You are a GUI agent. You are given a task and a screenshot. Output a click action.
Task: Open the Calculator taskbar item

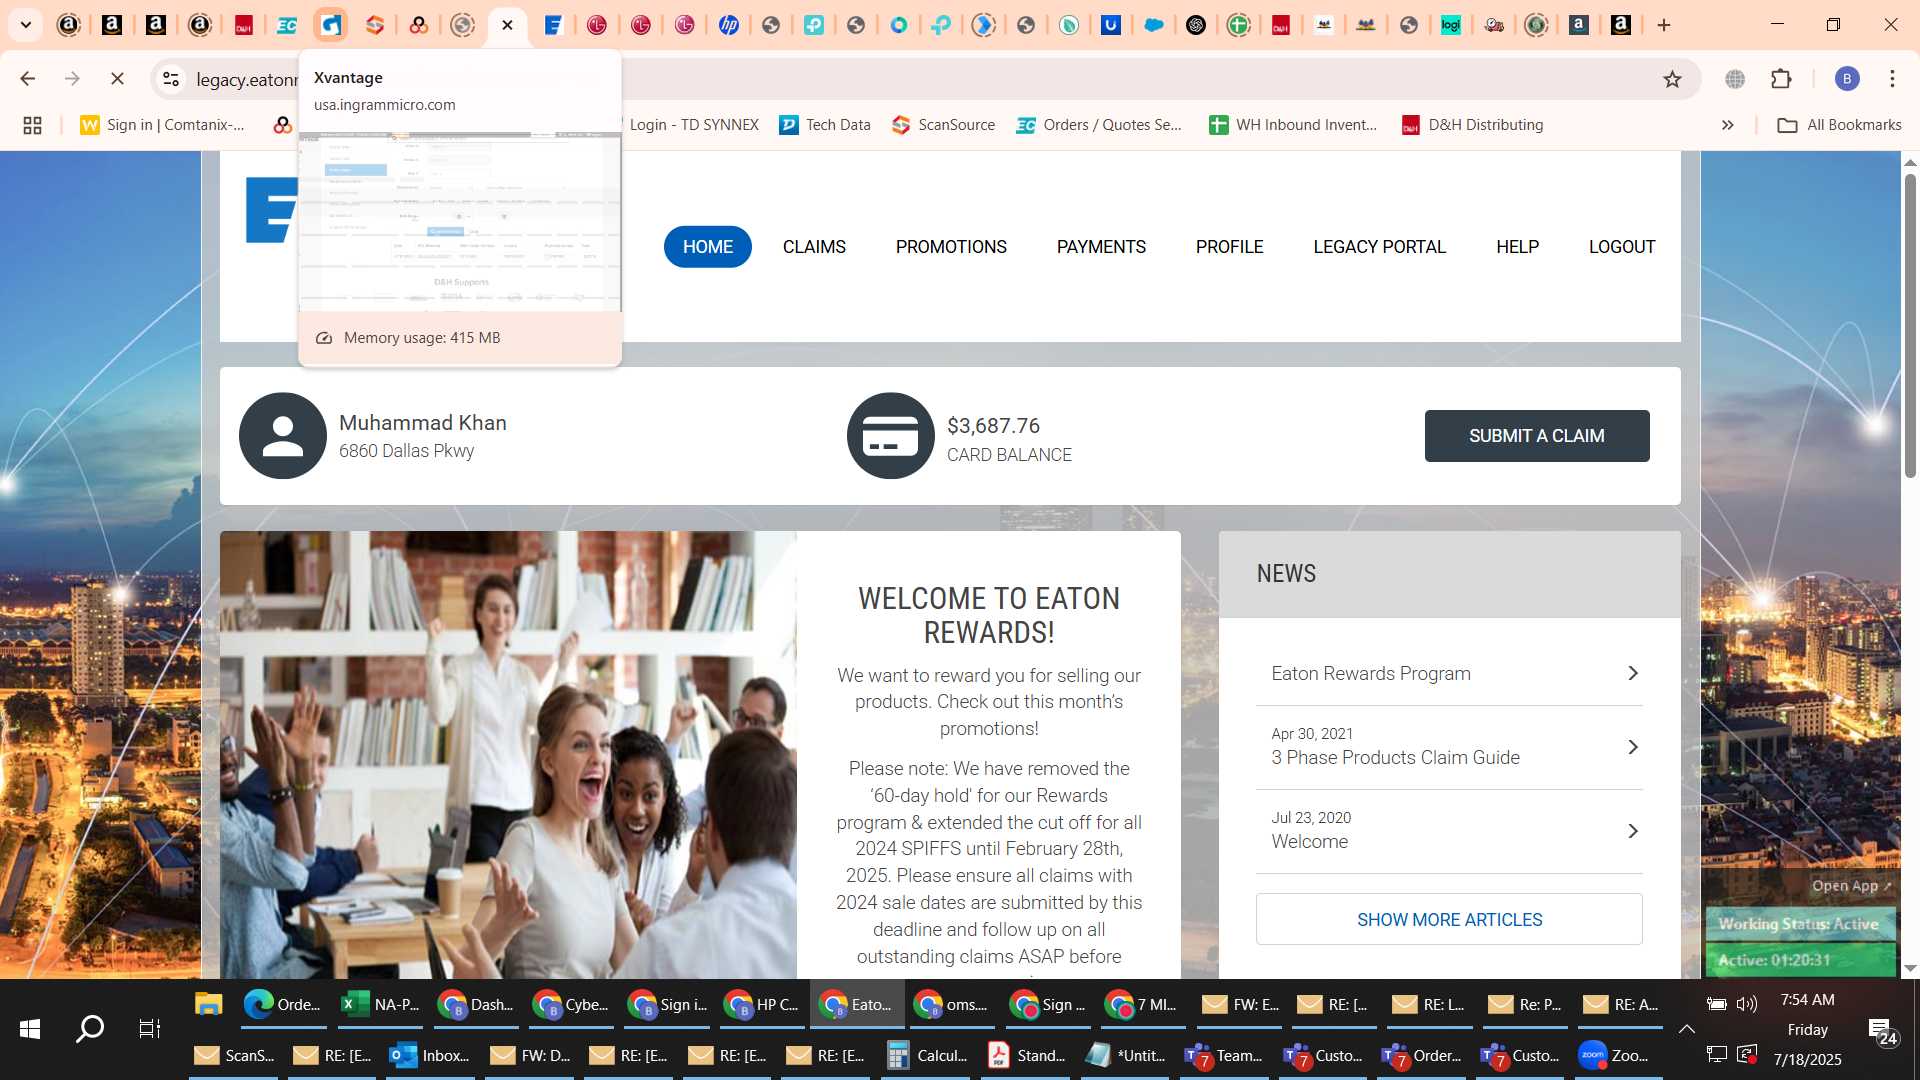tap(927, 1055)
